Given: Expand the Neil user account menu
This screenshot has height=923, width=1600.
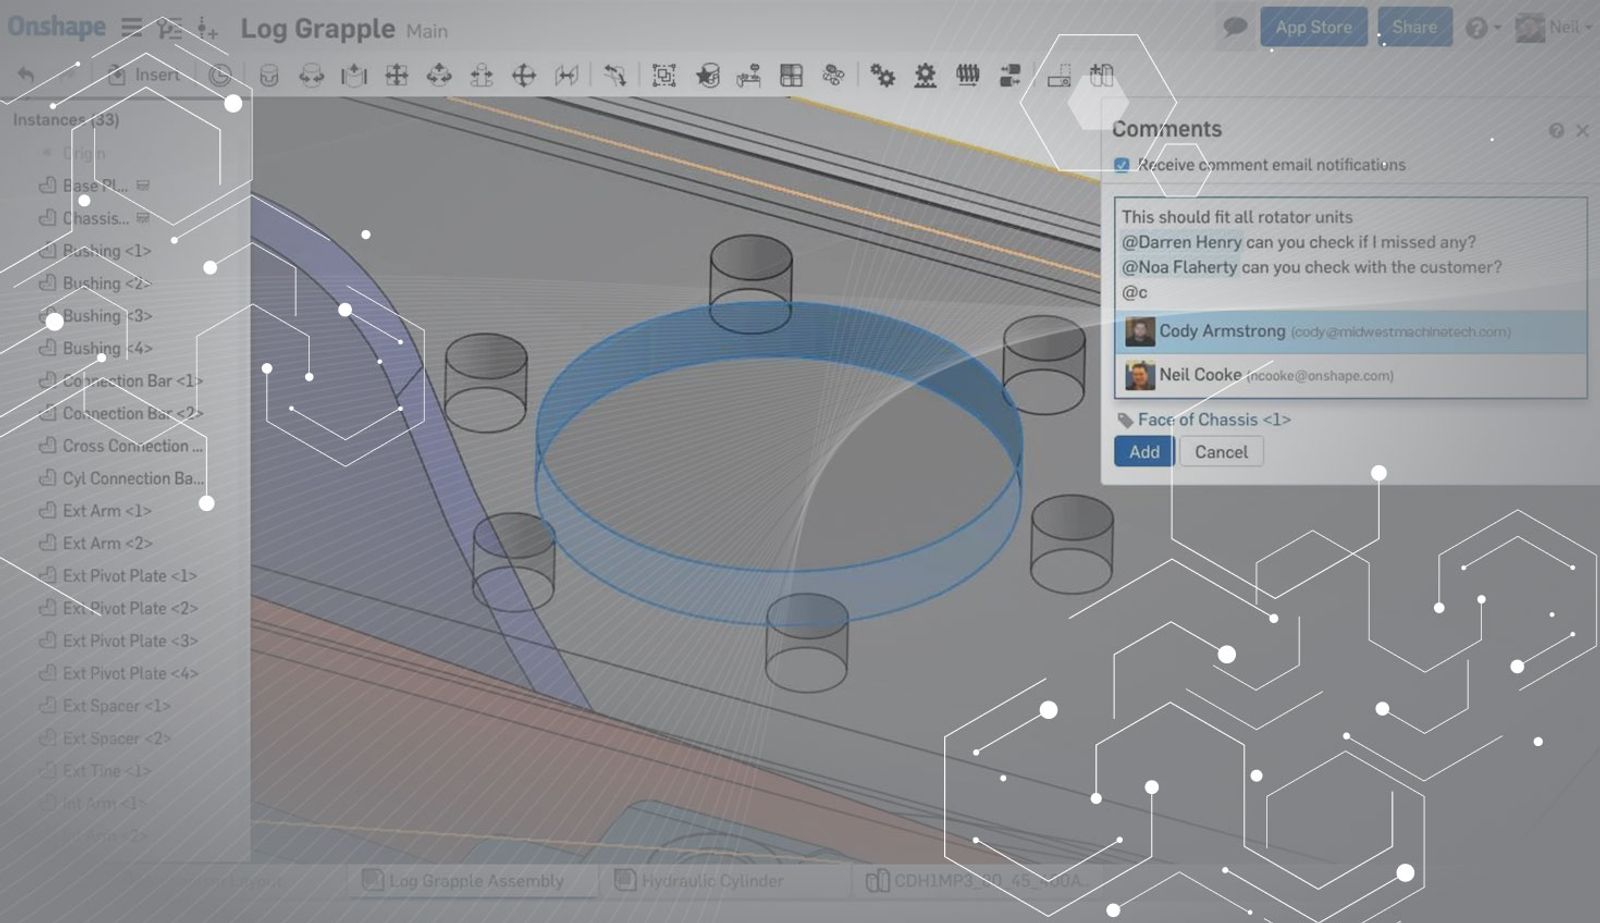Looking at the screenshot, I should 1553,27.
